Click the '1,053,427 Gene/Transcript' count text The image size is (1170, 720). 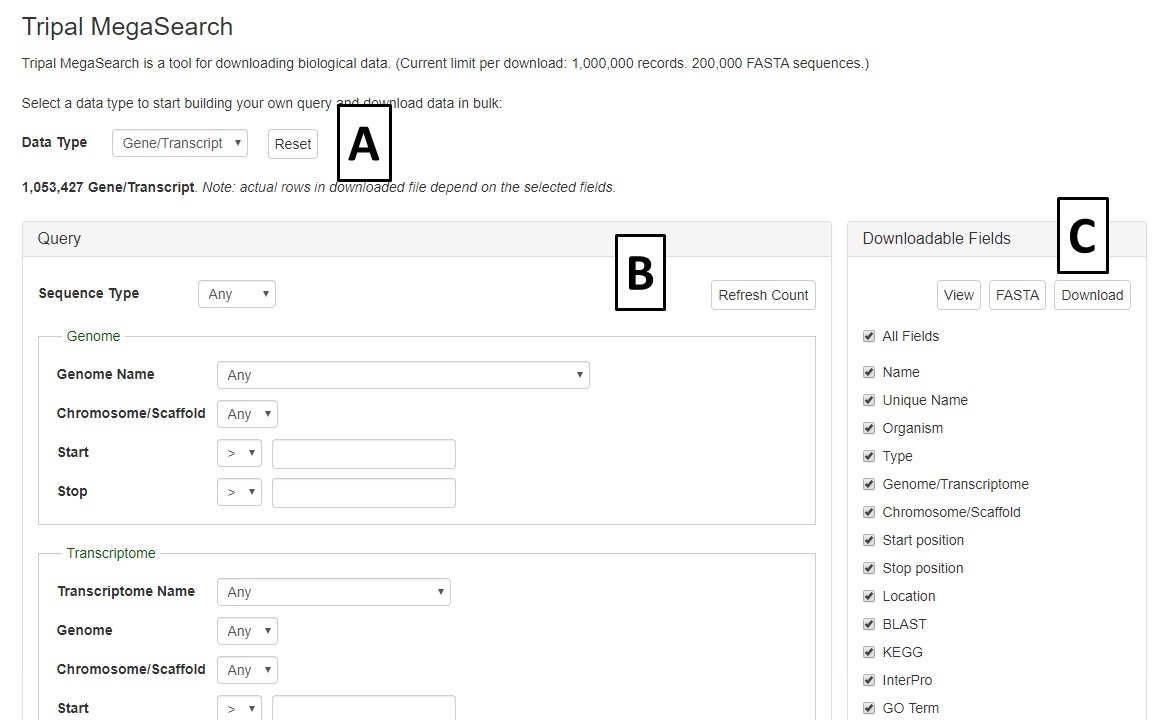(x=108, y=187)
